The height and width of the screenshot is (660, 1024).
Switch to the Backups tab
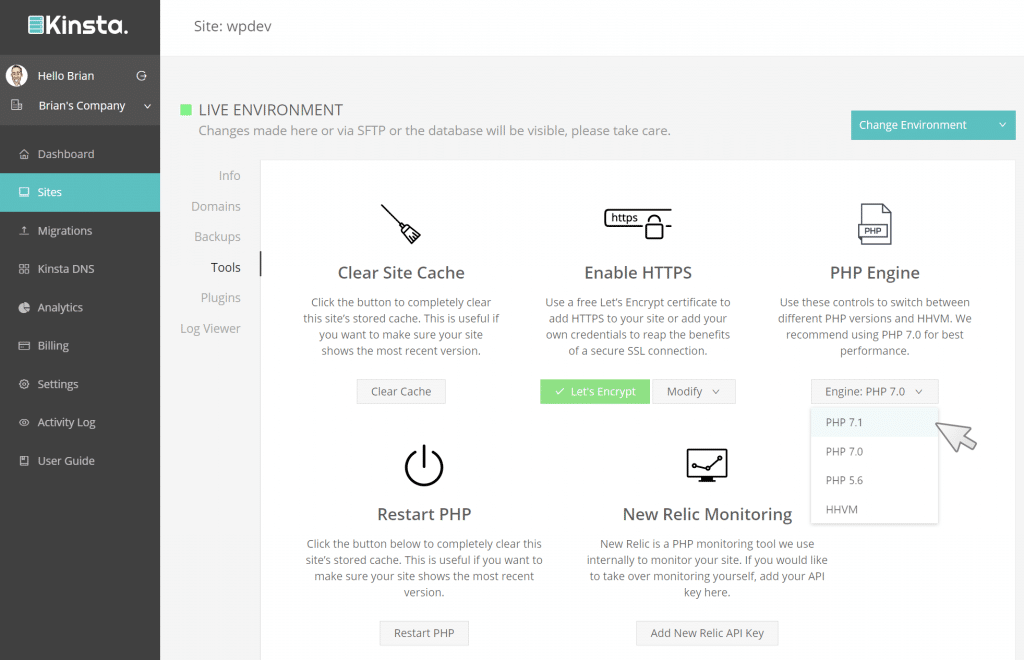217,237
